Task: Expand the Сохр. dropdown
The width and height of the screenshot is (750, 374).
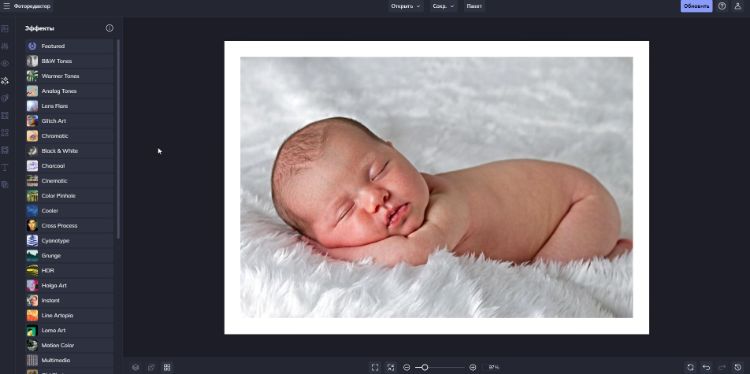Action: pos(443,6)
